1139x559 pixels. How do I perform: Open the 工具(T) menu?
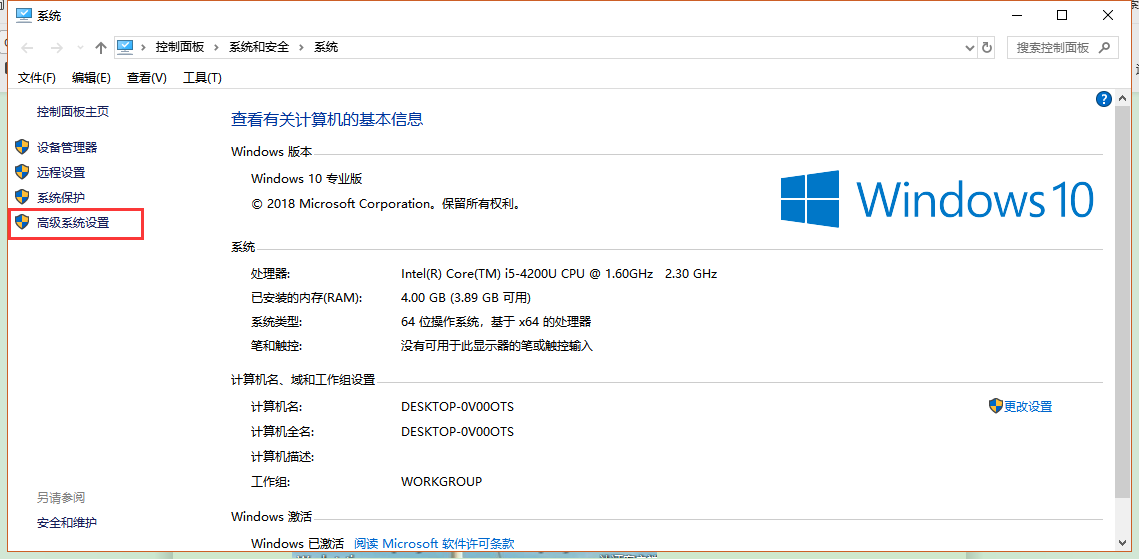tap(202, 78)
